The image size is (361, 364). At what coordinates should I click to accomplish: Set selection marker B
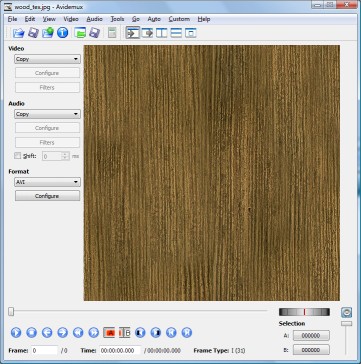pyautogui.click(x=125, y=332)
